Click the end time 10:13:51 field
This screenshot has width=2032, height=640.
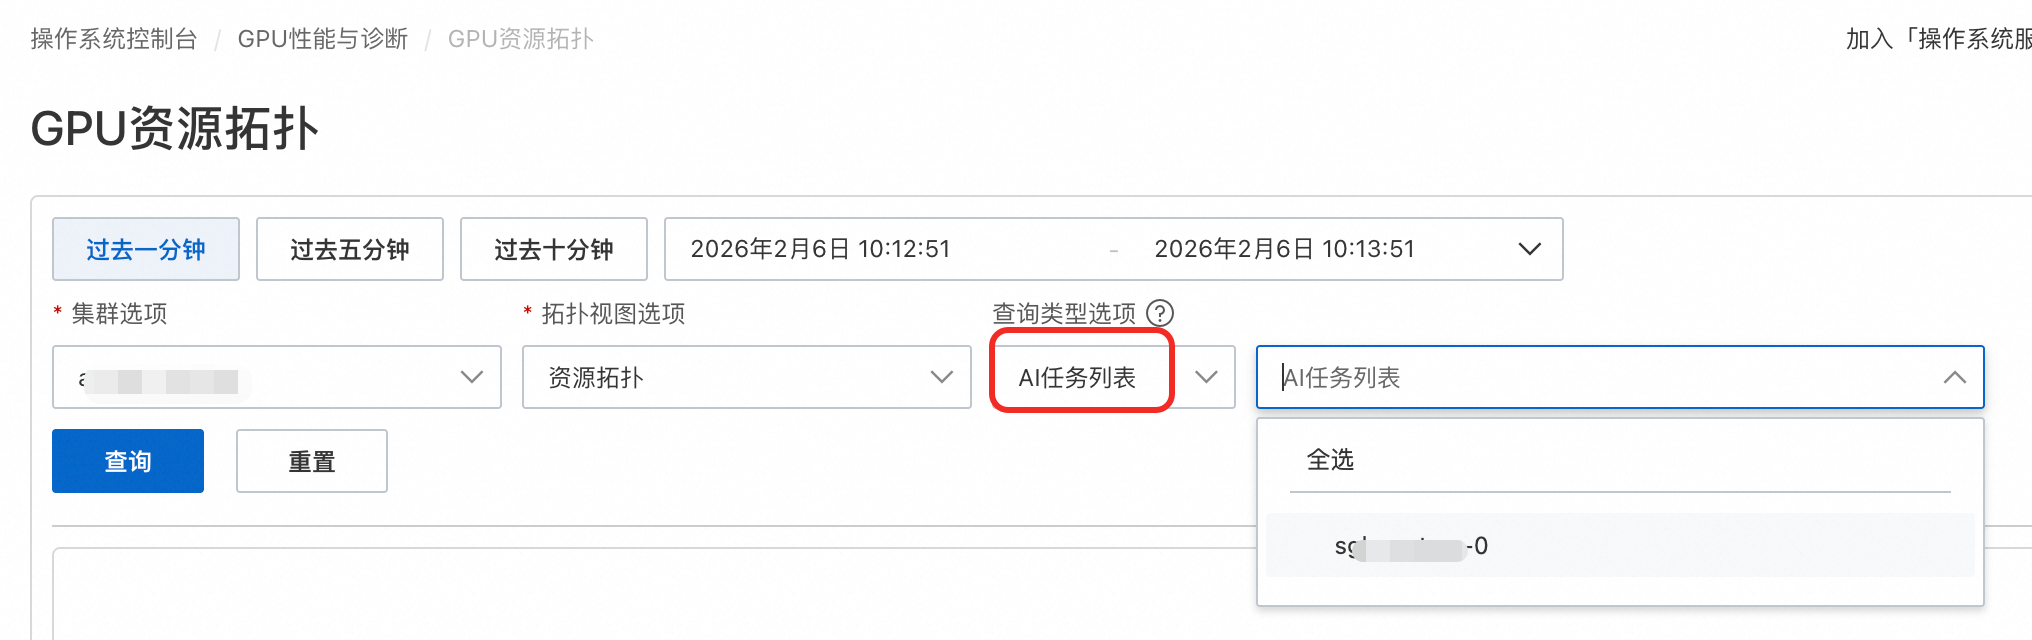tap(1284, 249)
